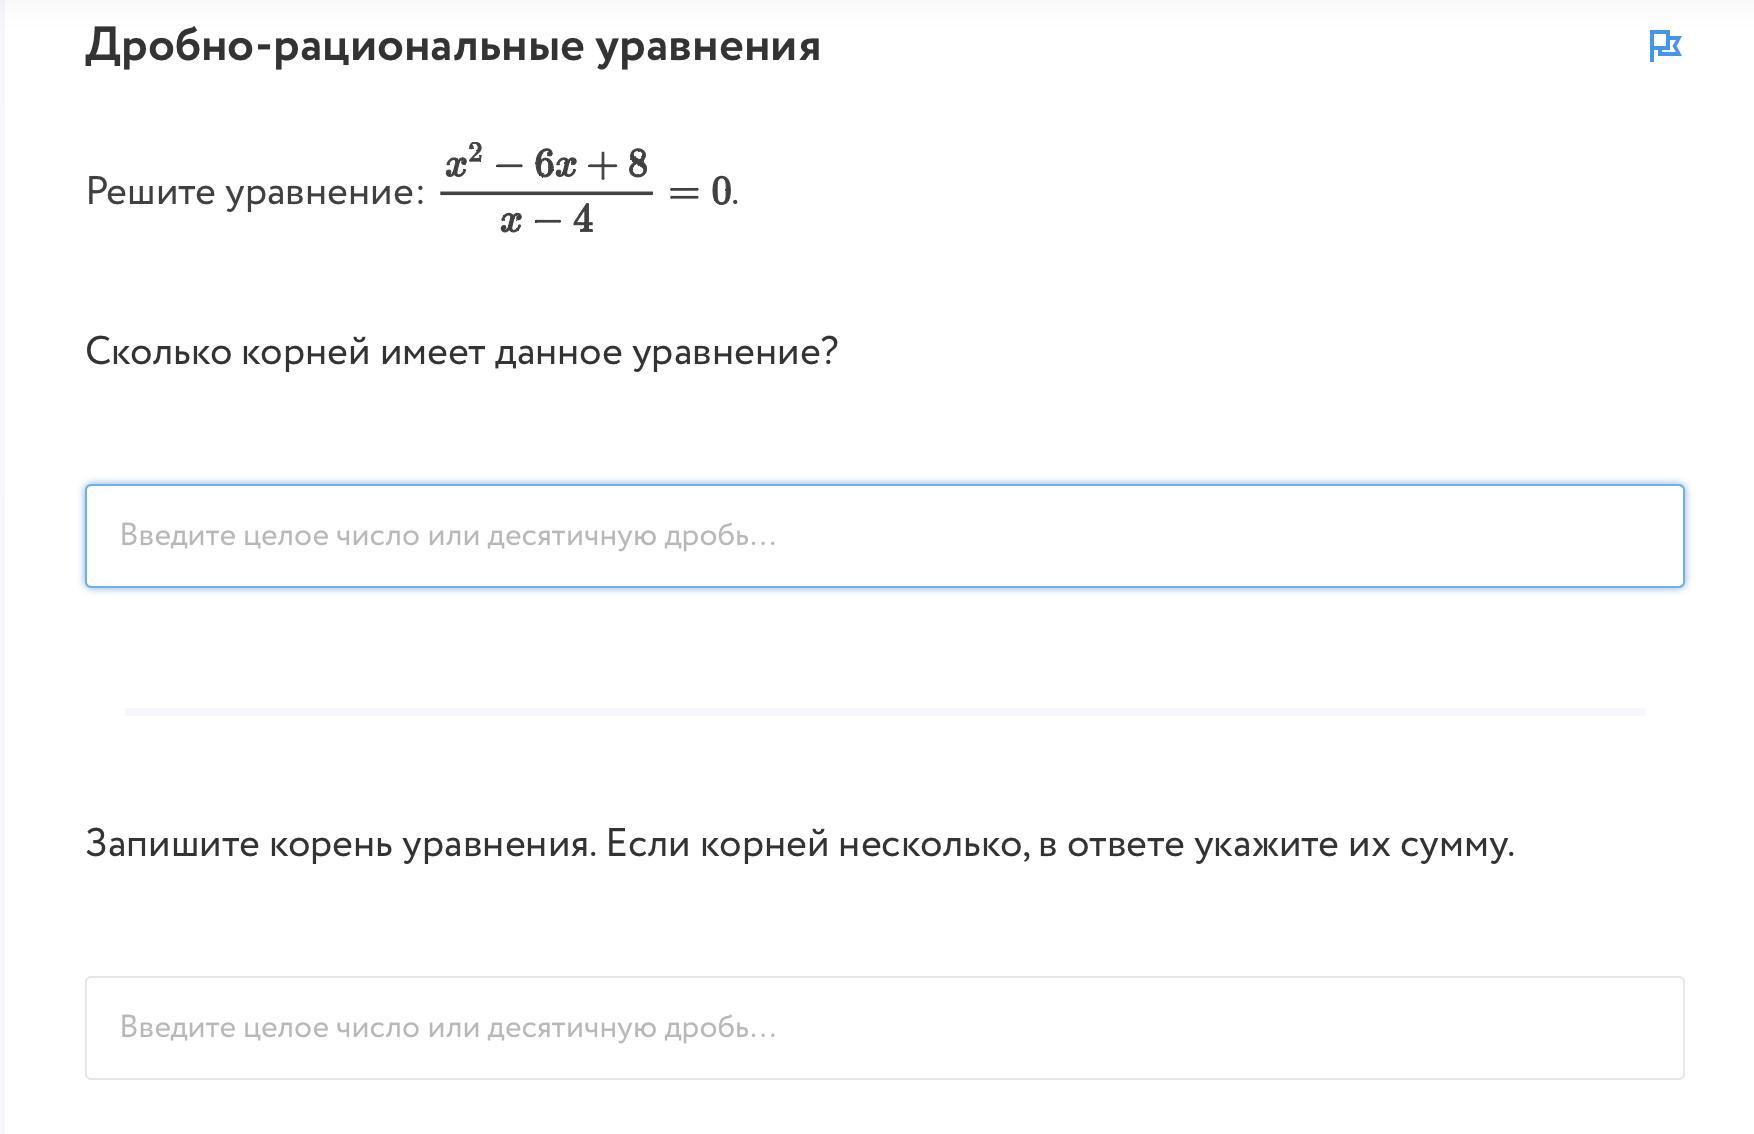The height and width of the screenshot is (1134, 1754).
Task: Click the placeholder text in first input
Action: tap(448, 536)
